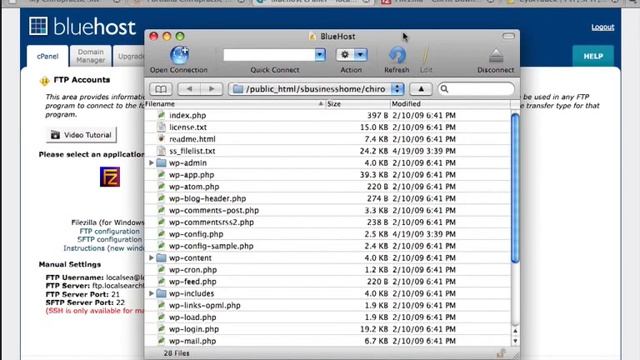640x360 pixels.
Task: Go up to parent folder arrow
Action: click(x=421, y=89)
